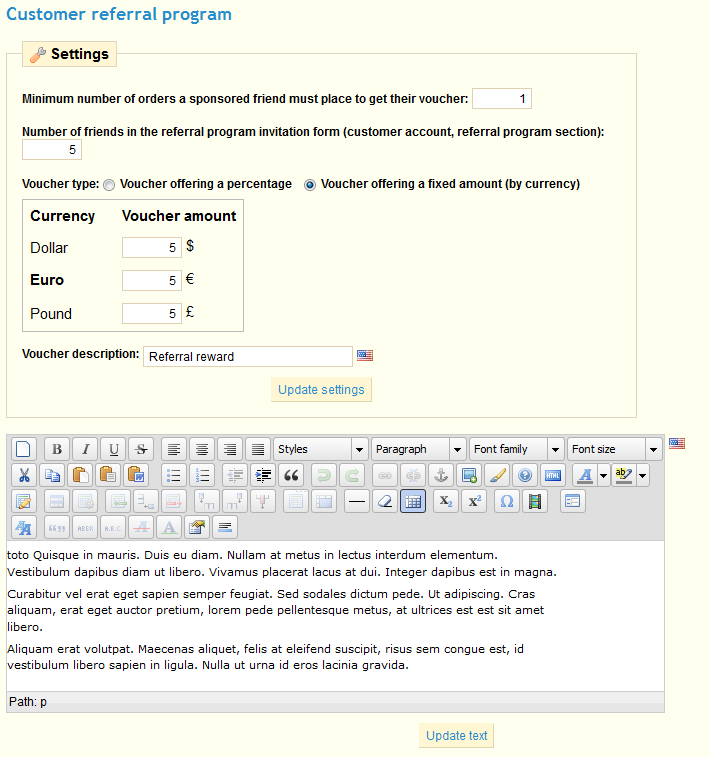This screenshot has height=757, width=710.
Task: Open find and replace icon
Action: tap(23, 527)
